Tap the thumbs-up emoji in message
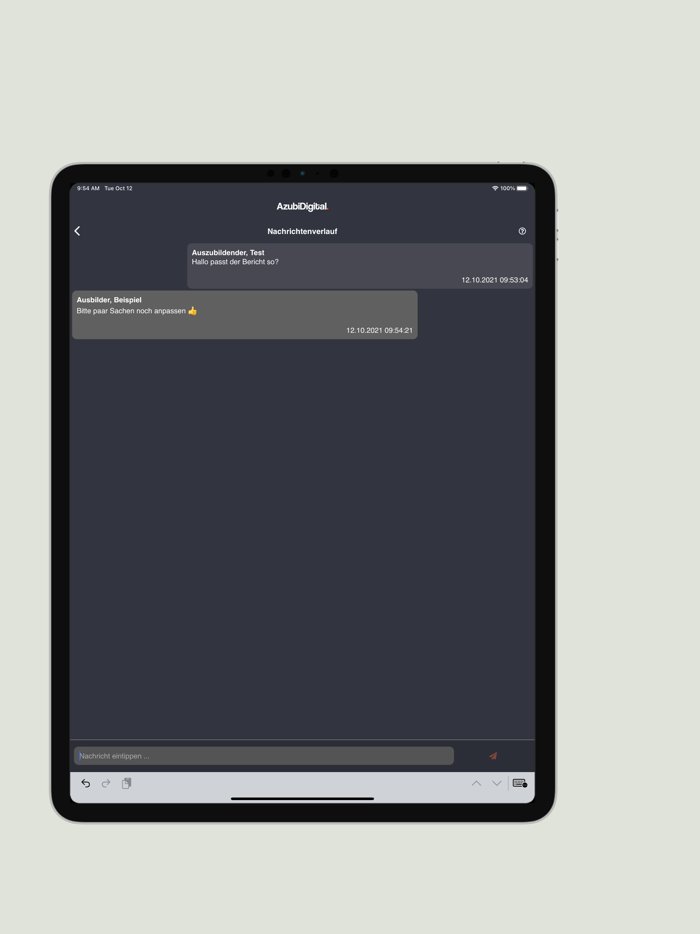 pyautogui.click(x=192, y=311)
